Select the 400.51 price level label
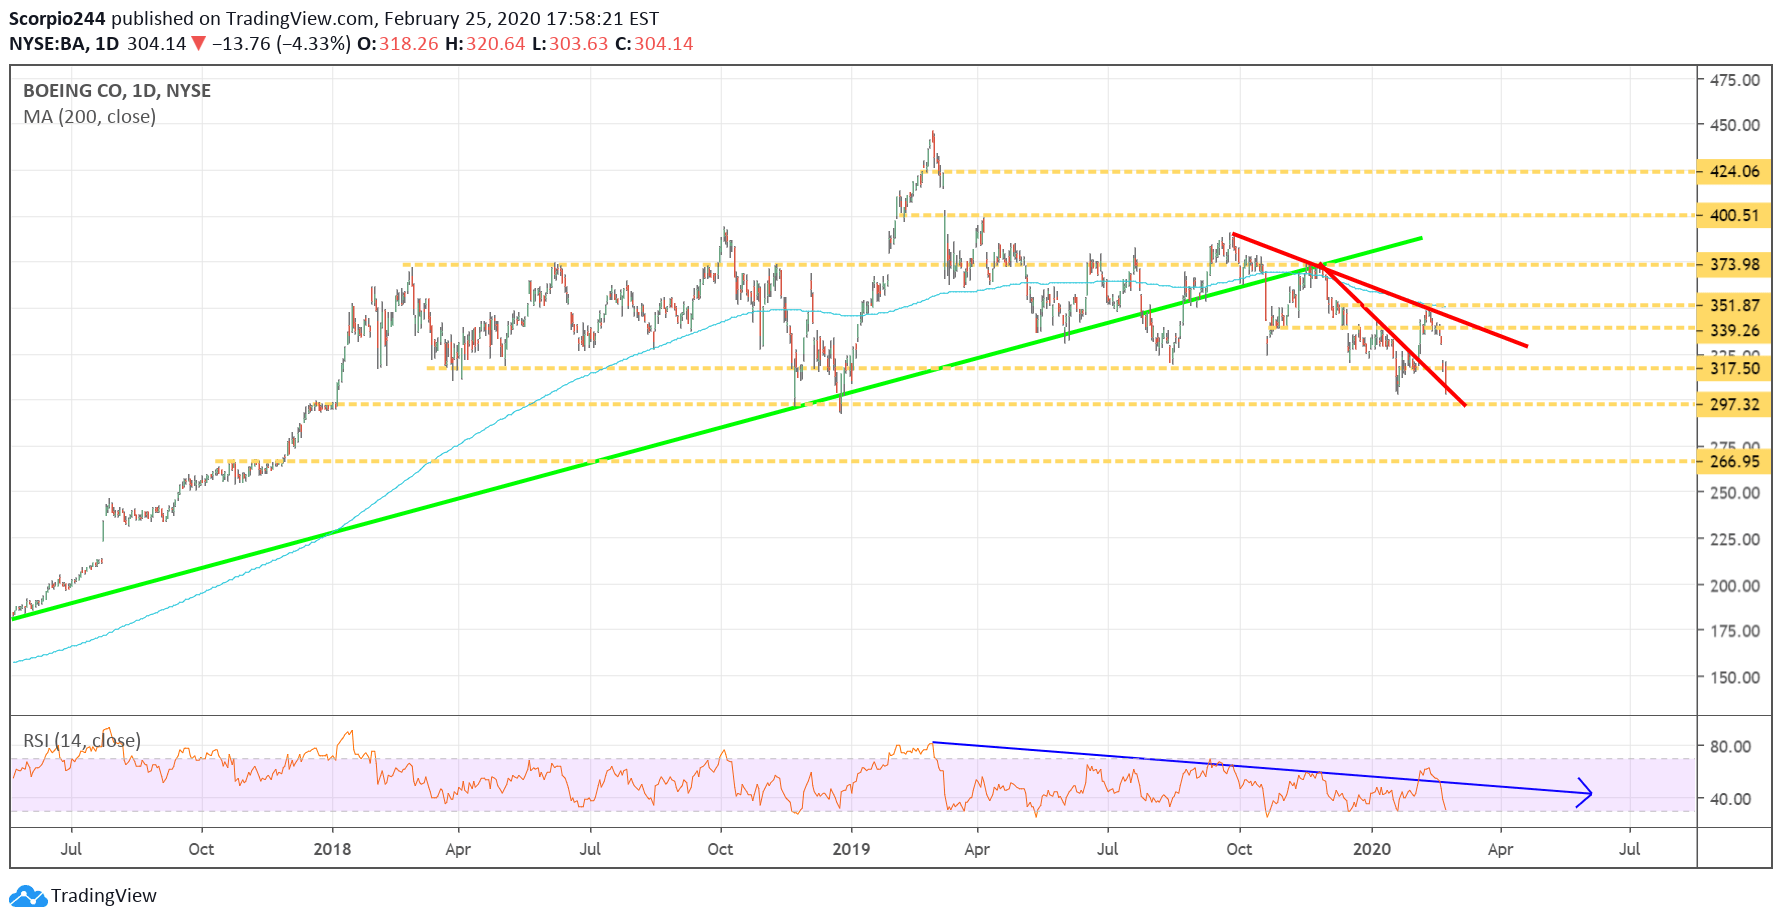This screenshot has width=1782, height=923. (1734, 215)
